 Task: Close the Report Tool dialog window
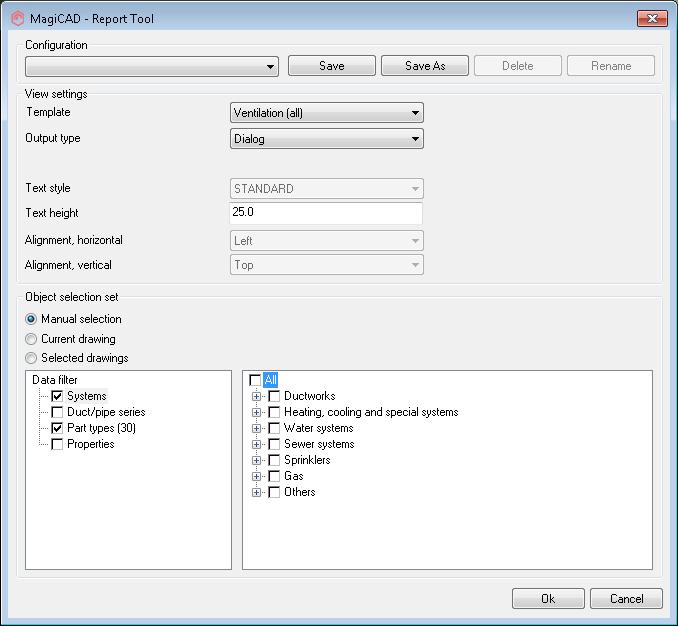tap(652, 19)
